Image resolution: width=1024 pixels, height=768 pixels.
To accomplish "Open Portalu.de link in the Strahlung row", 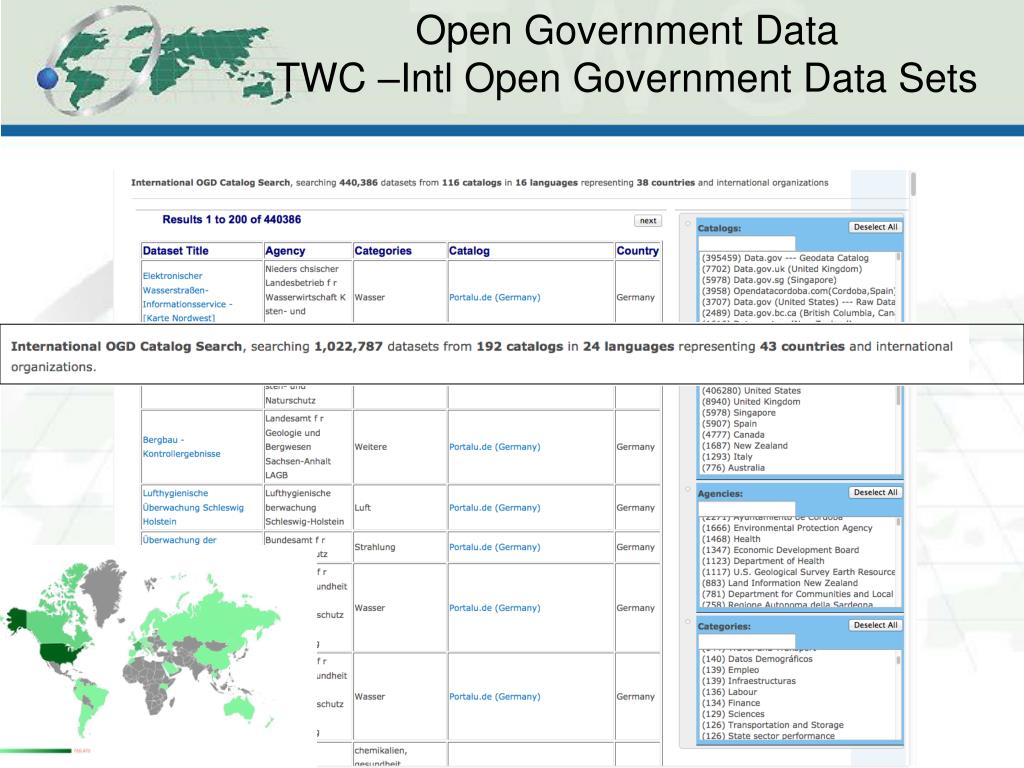I will 494,547.
